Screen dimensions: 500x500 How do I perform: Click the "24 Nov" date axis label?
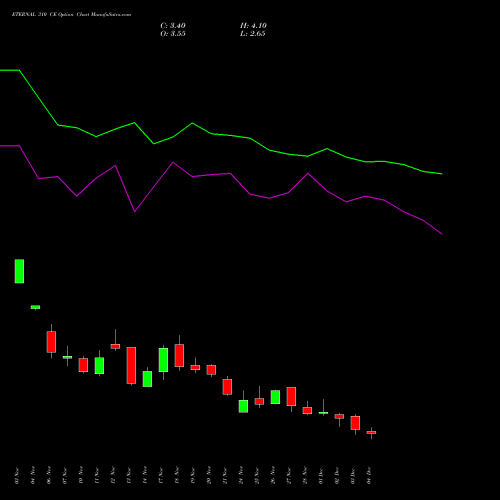pyautogui.click(x=241, y=476)
